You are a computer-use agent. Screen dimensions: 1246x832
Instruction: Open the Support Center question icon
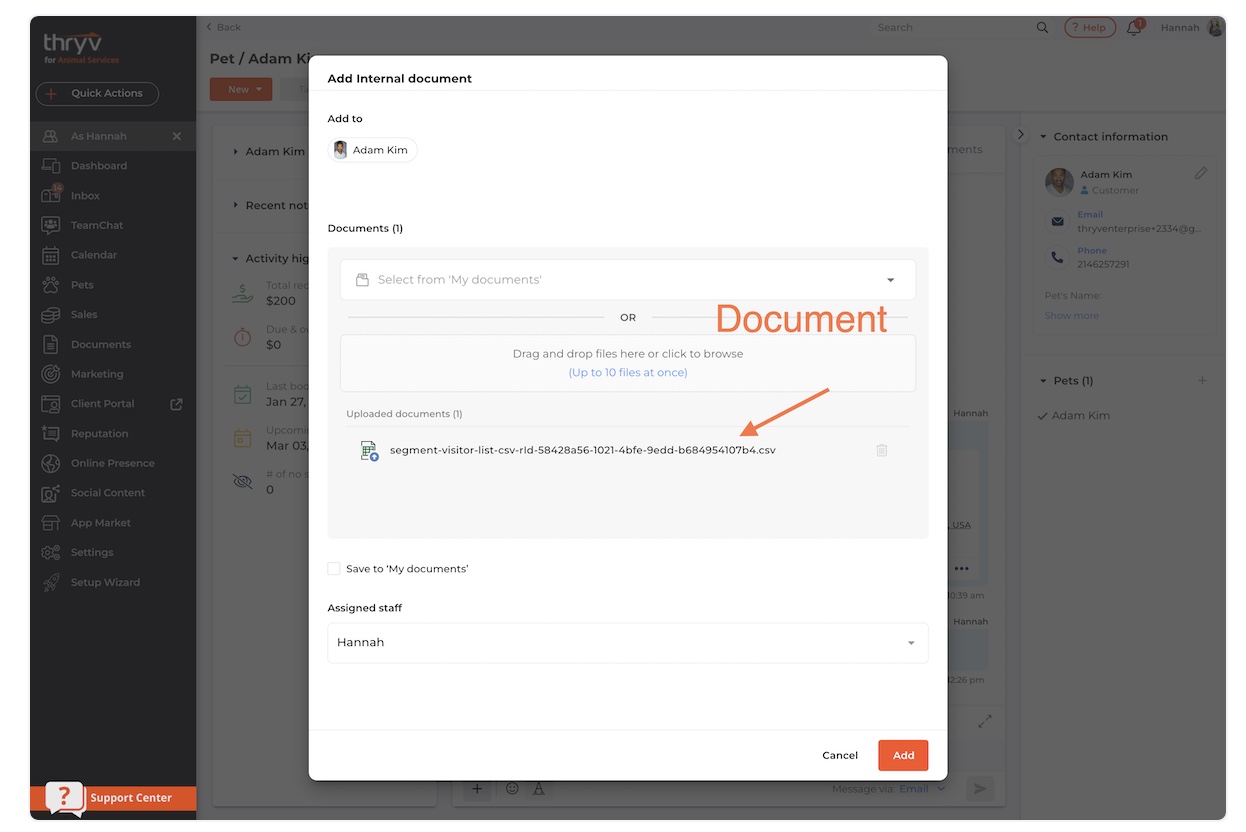pyautogui.click(x=64, y=797)
